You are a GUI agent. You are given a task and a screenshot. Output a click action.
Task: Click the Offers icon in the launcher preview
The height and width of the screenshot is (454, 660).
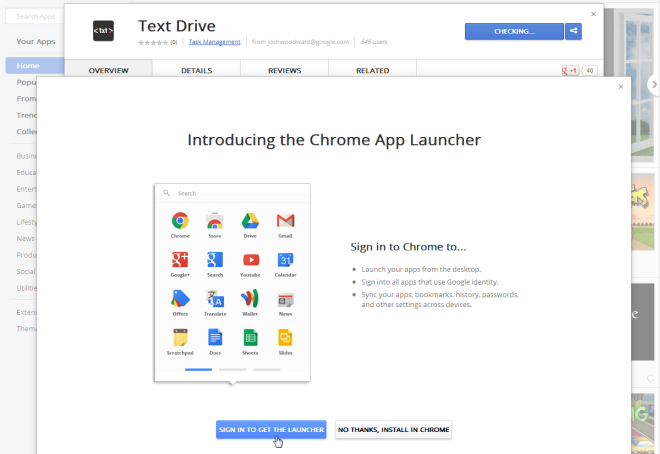(x=180, y=299)
